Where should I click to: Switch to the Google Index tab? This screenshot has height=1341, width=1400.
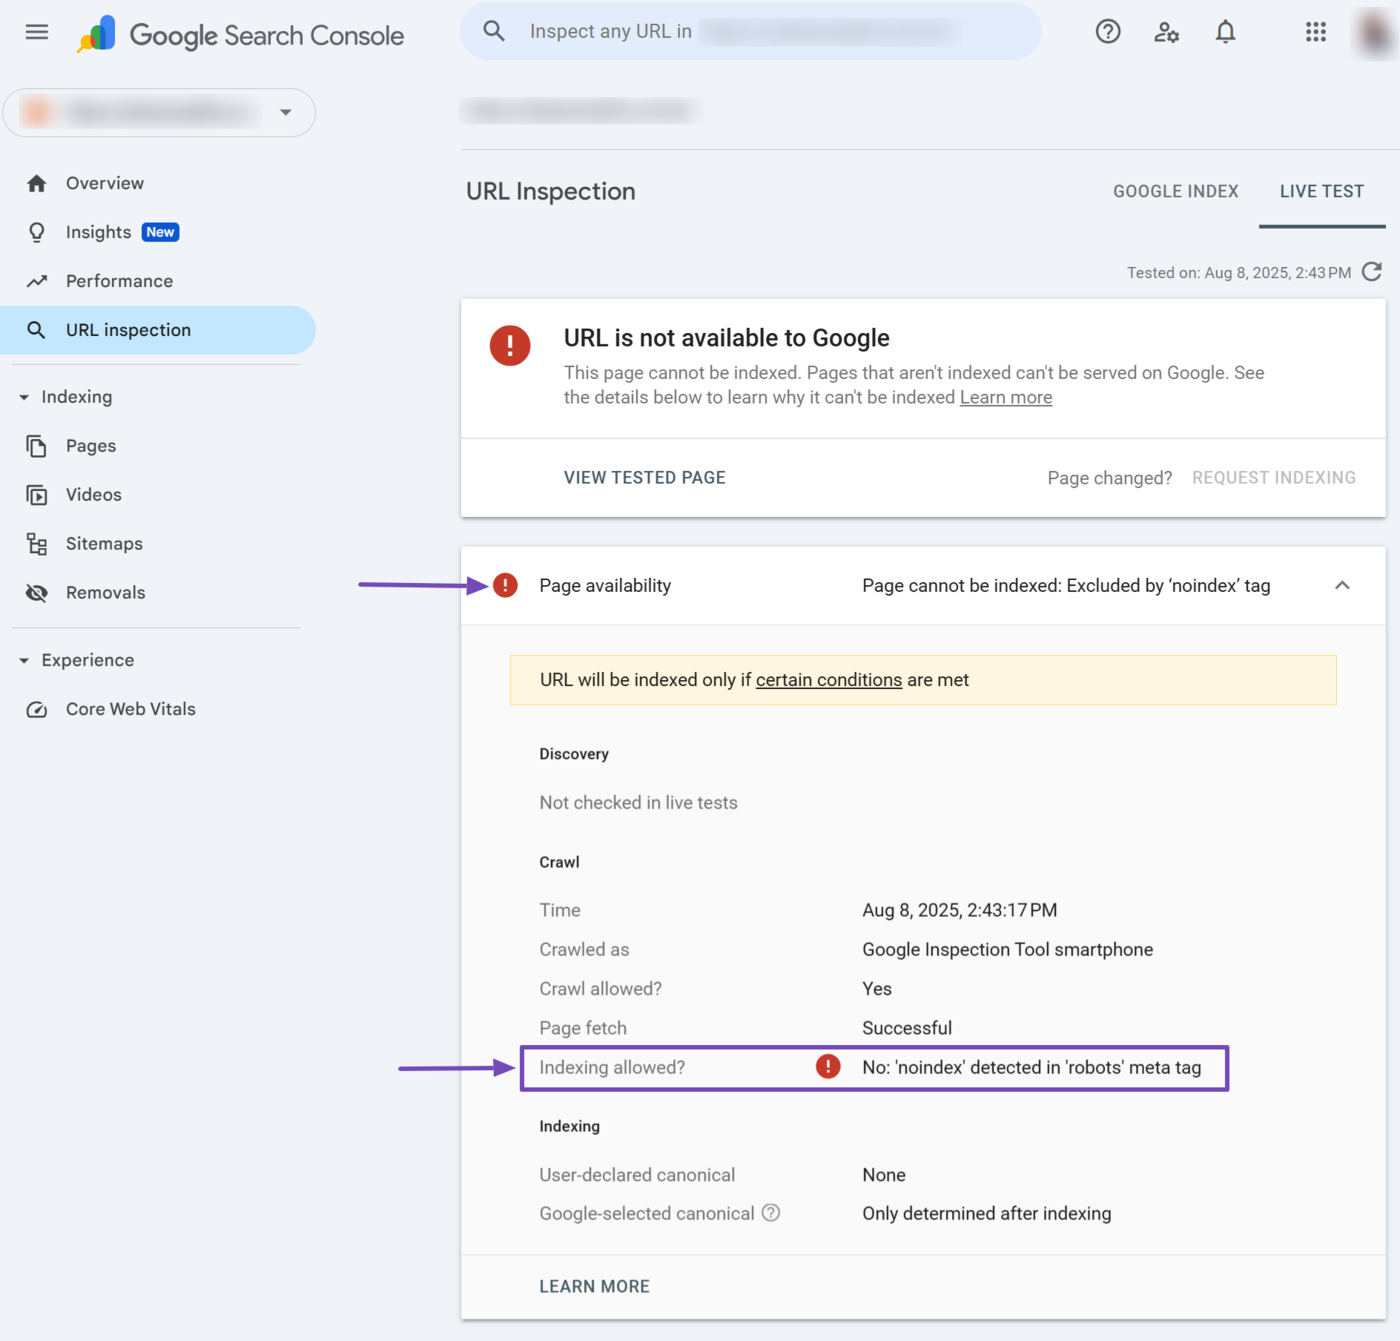click(x=1175, y=191)
